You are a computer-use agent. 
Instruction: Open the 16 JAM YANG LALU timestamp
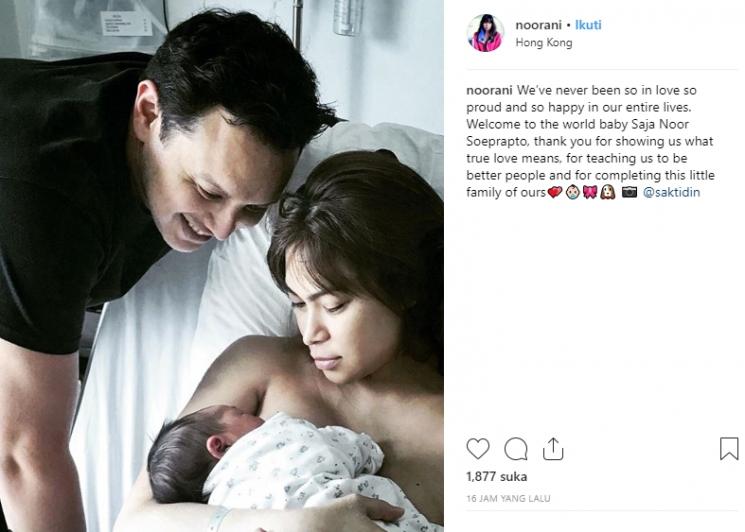508,498
